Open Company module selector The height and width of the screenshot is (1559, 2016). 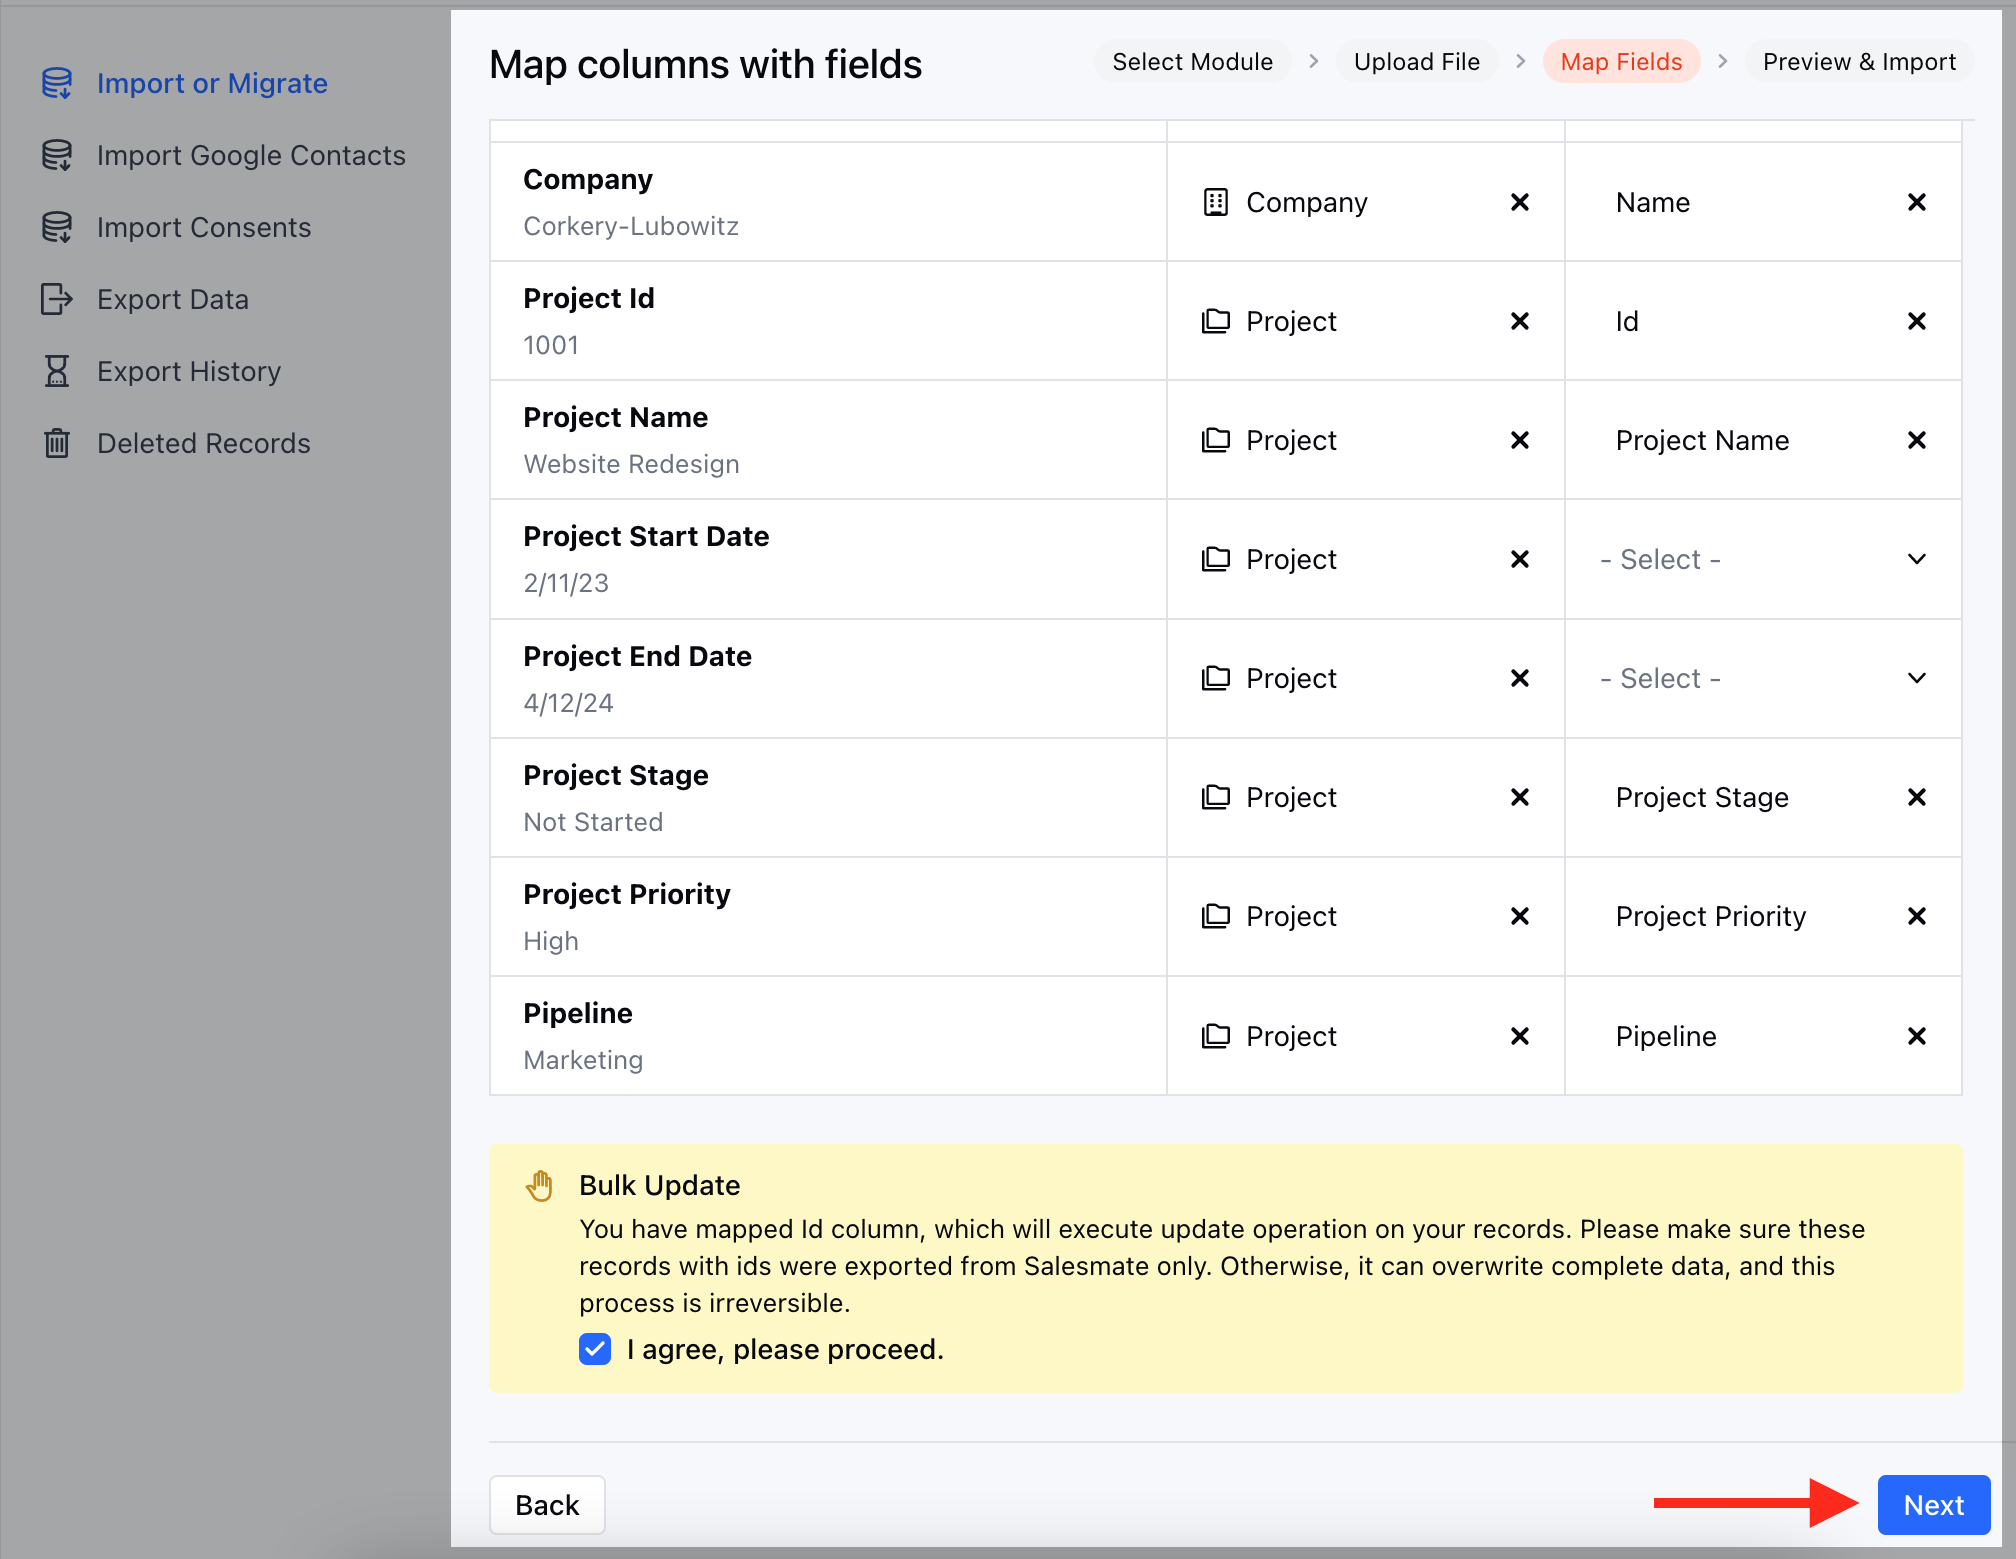pyautogui.click(x=1365, y=203)
